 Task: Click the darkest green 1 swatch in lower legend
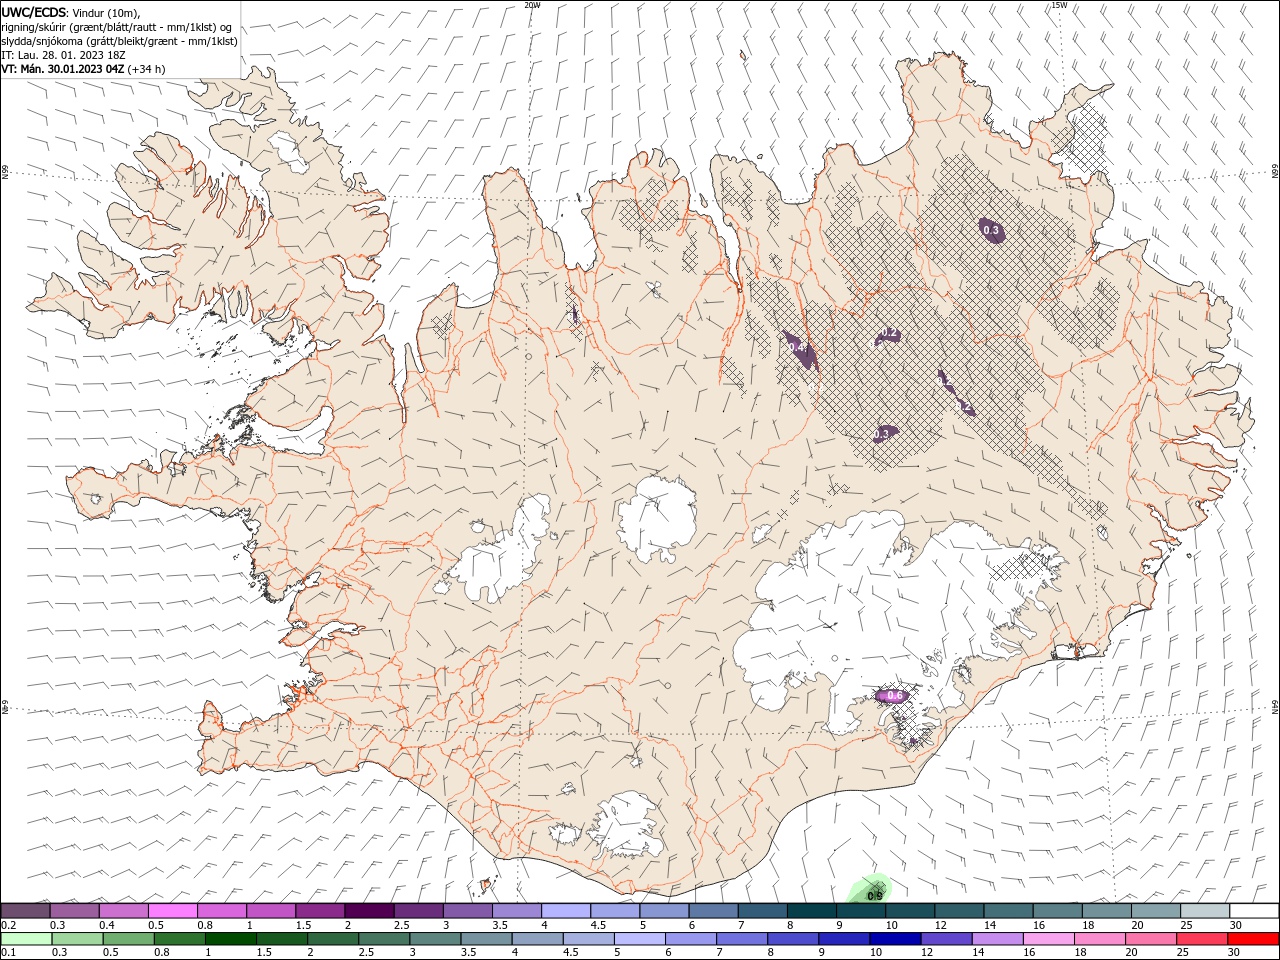pyautogui.click(x=230, y=939)
